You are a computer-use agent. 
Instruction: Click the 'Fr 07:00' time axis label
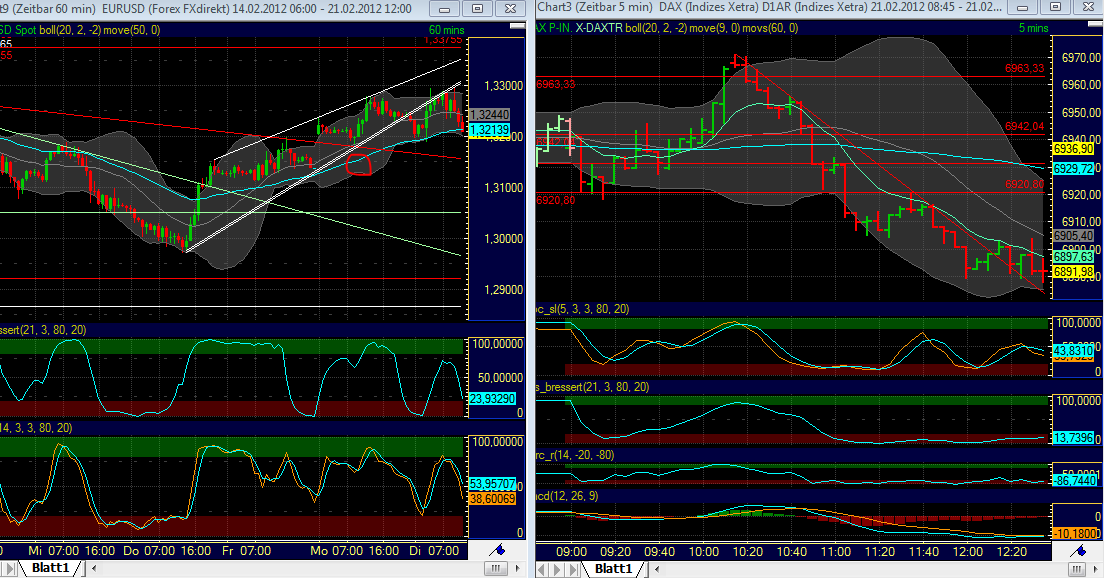(x=246, y=551)
